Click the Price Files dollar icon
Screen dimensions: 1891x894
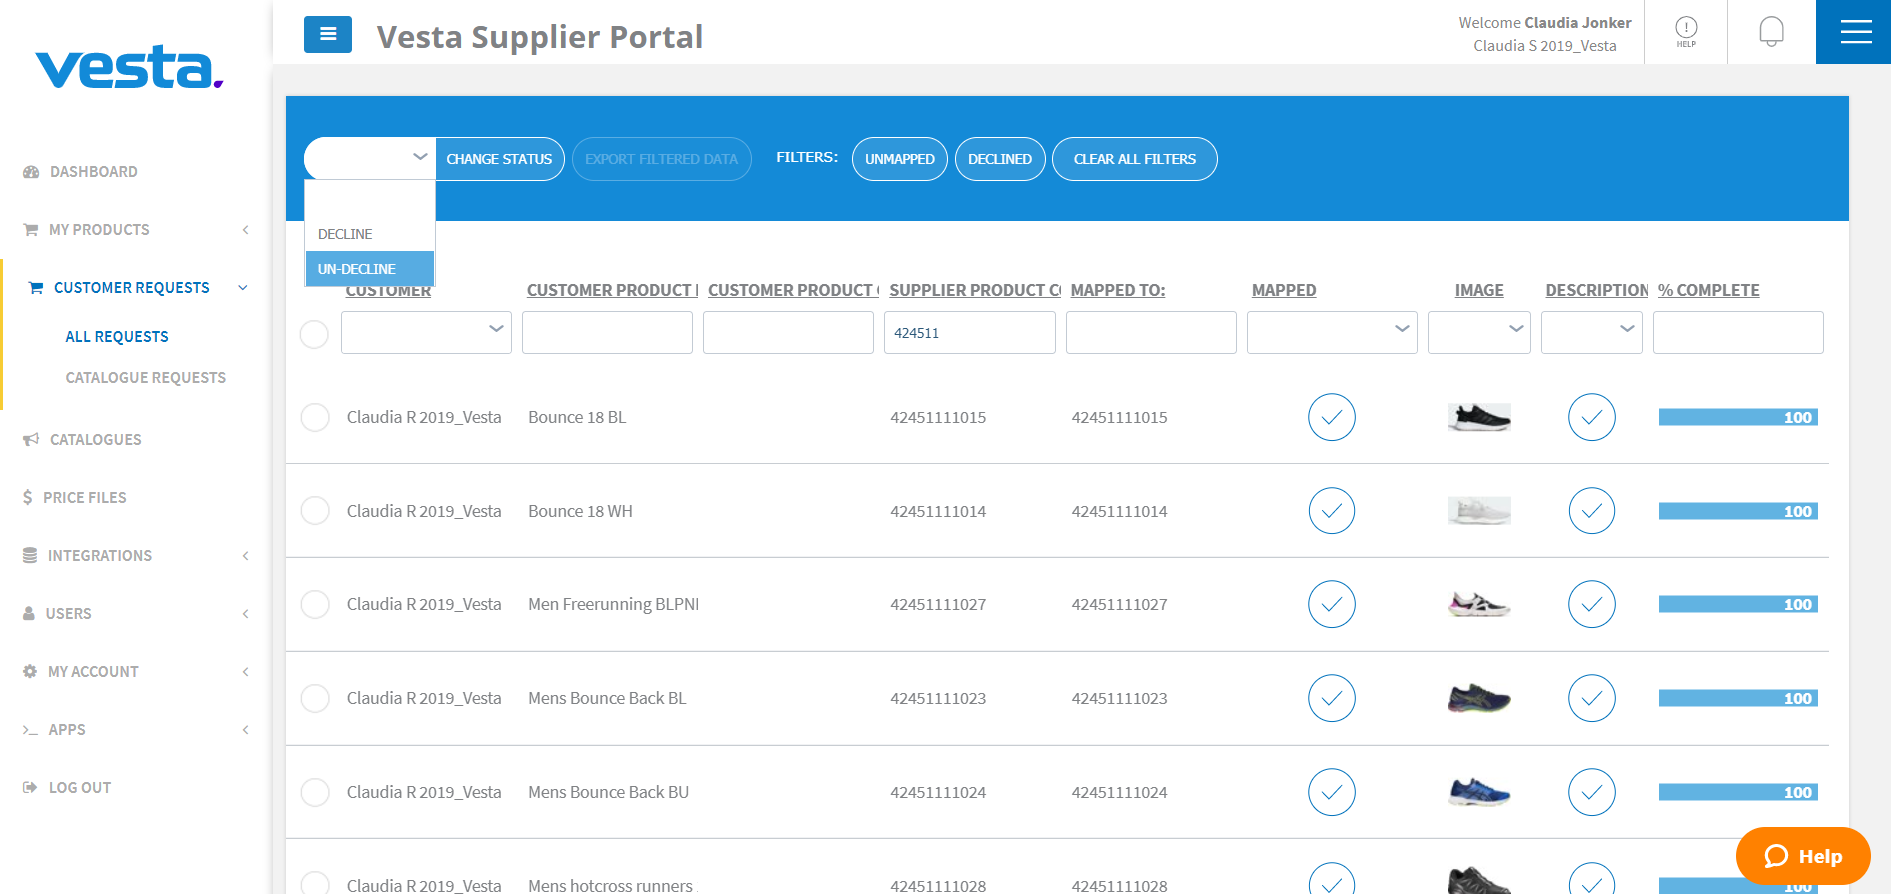28,498
